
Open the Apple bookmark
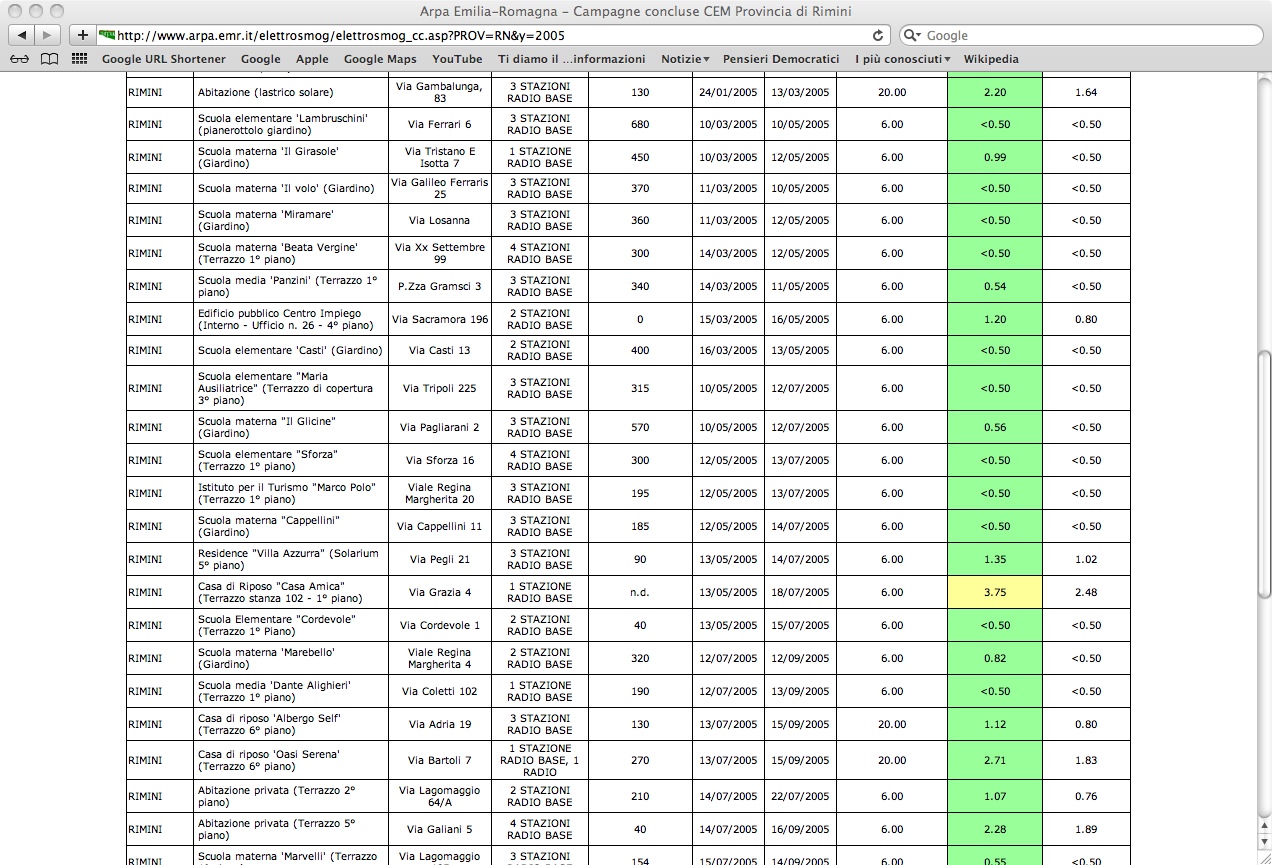pyautogui.click(x=312, y=59)
